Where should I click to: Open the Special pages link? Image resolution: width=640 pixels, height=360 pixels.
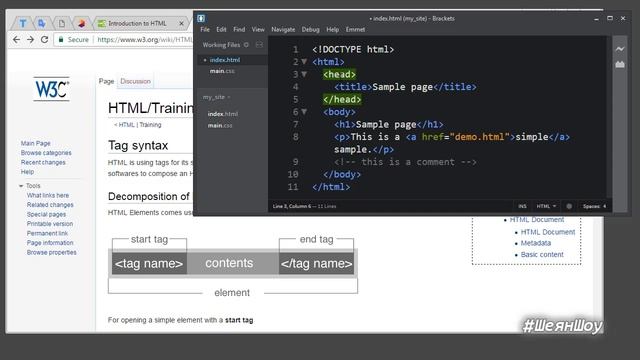[46, 214]
